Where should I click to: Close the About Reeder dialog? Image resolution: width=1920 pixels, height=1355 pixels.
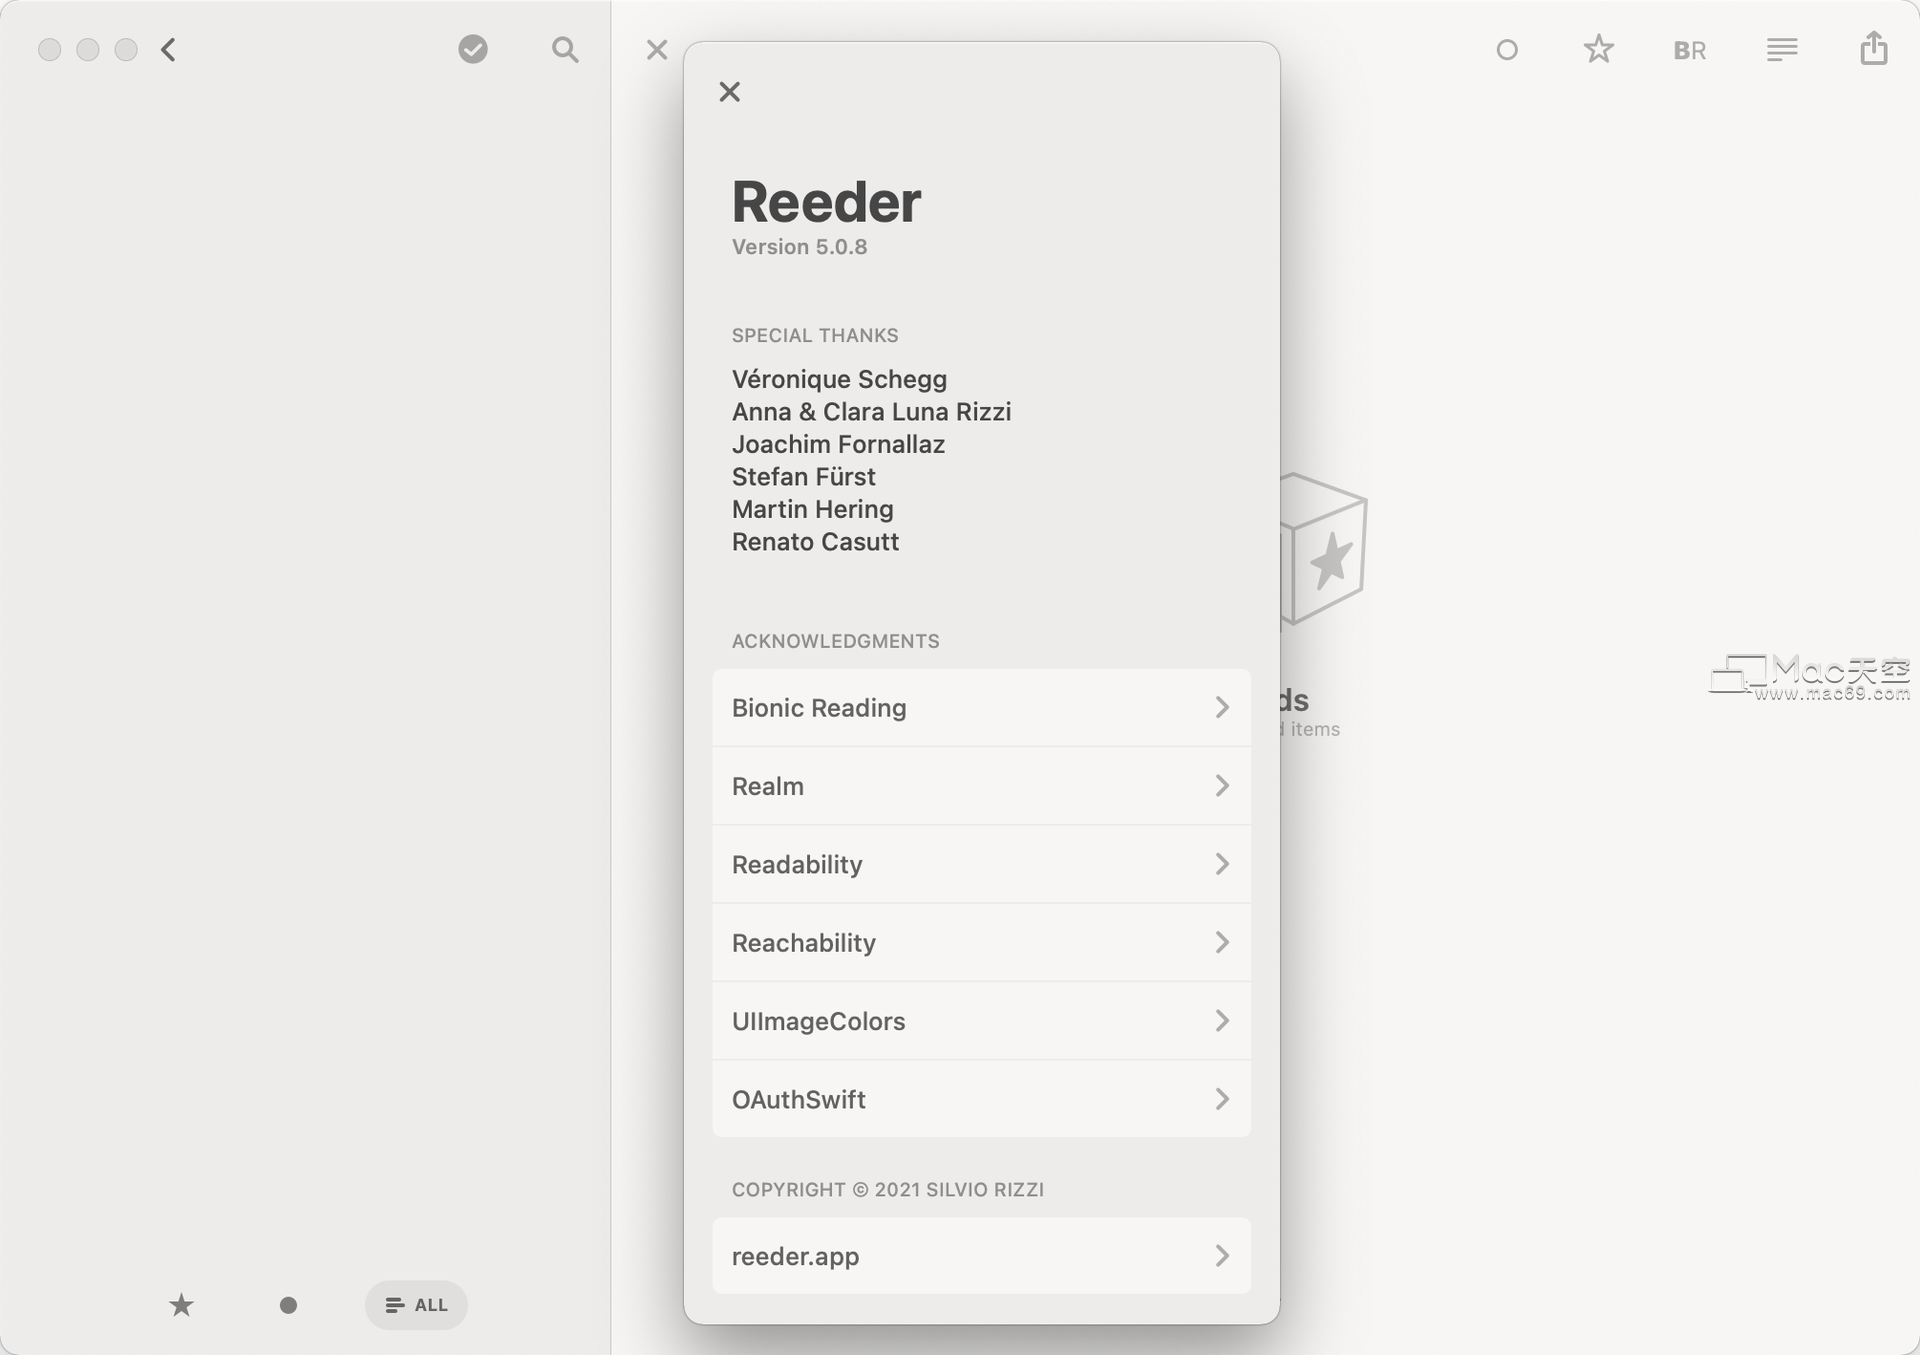point(729,89)
